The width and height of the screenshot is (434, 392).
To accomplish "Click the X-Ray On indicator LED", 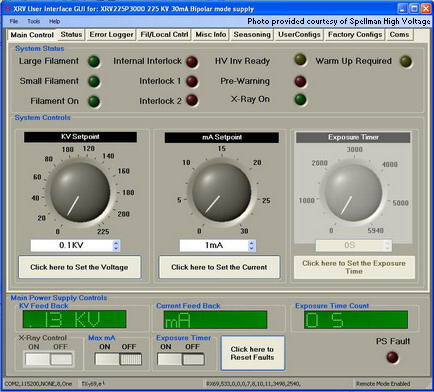I will coord(300,99).
